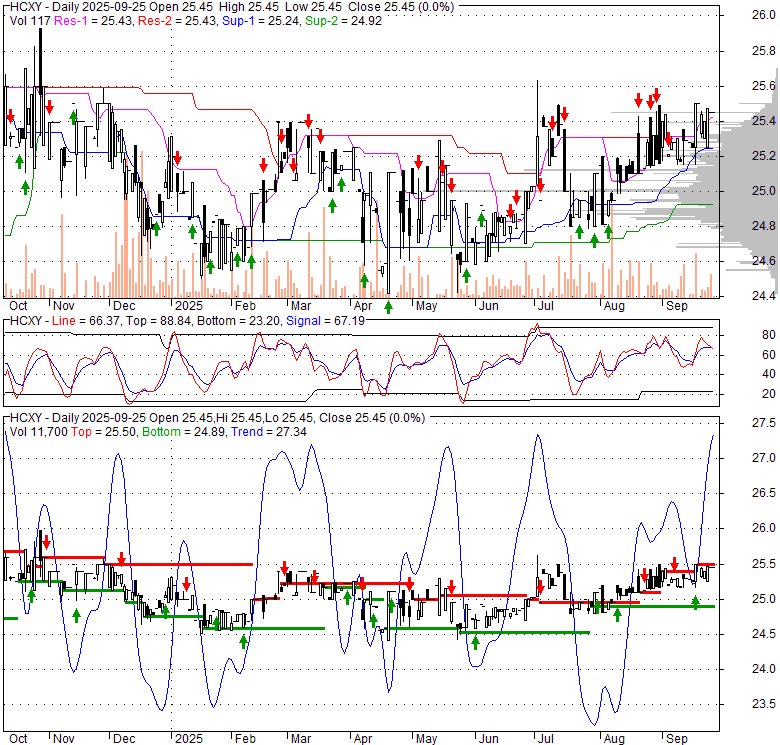This screenshot has height=745, width=780.
Task: Click the oscillator Line = 66.37 legend label
Action: pyautogui.click(x=86, y=321)
